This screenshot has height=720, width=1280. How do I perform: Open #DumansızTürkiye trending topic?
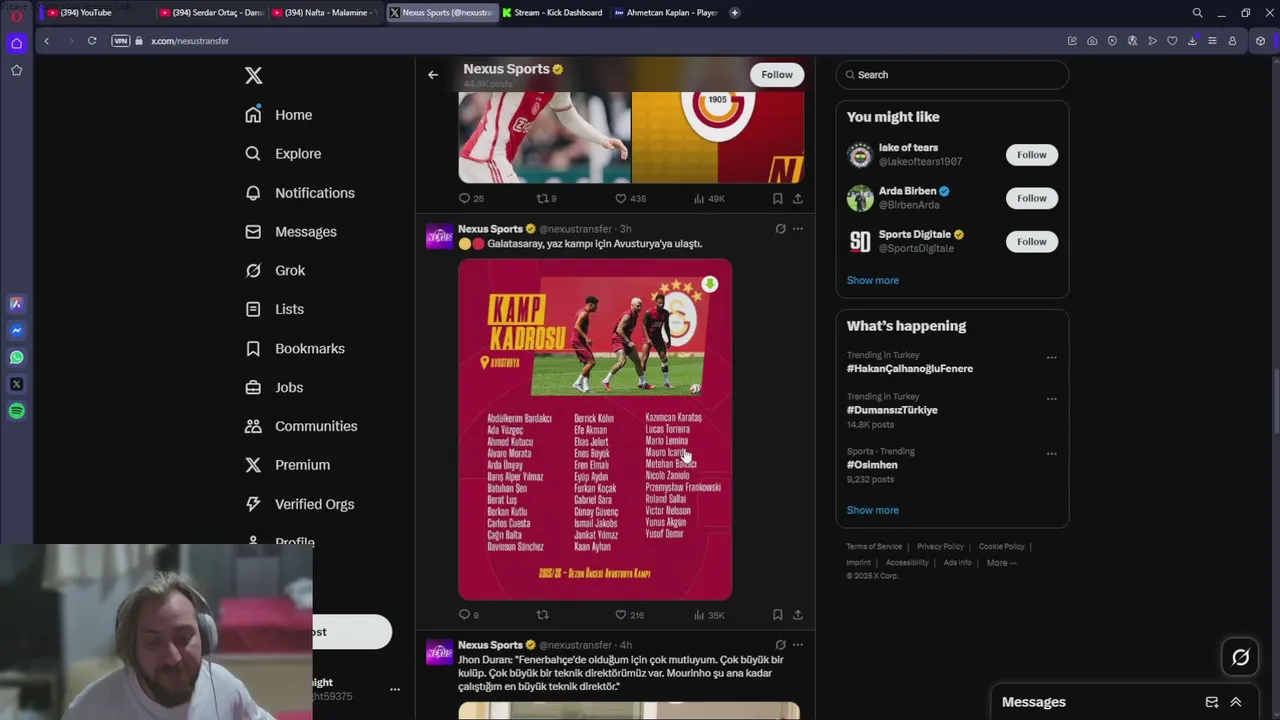[892, 410]
